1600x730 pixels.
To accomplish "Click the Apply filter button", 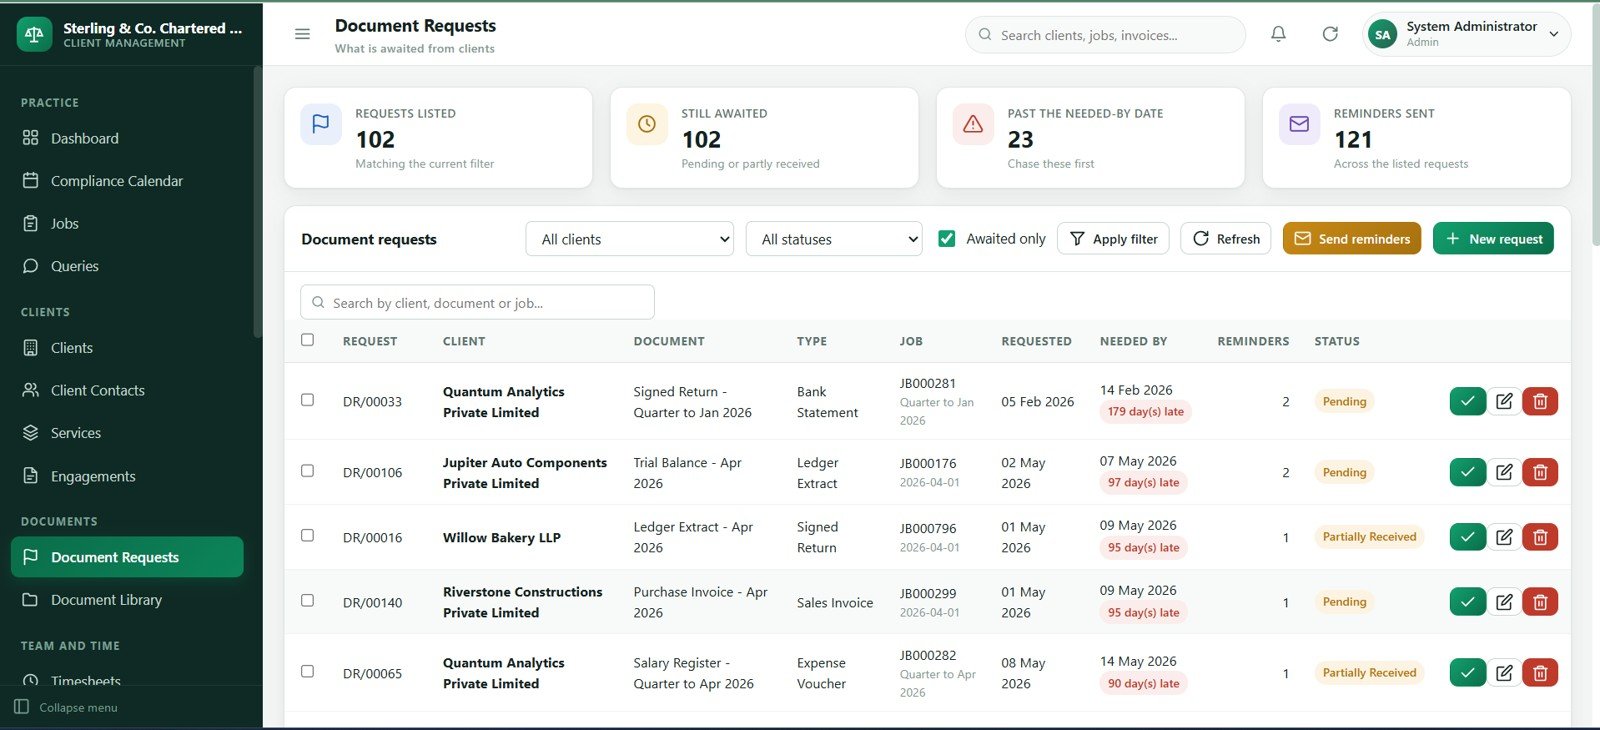I will coord(1113,239).
